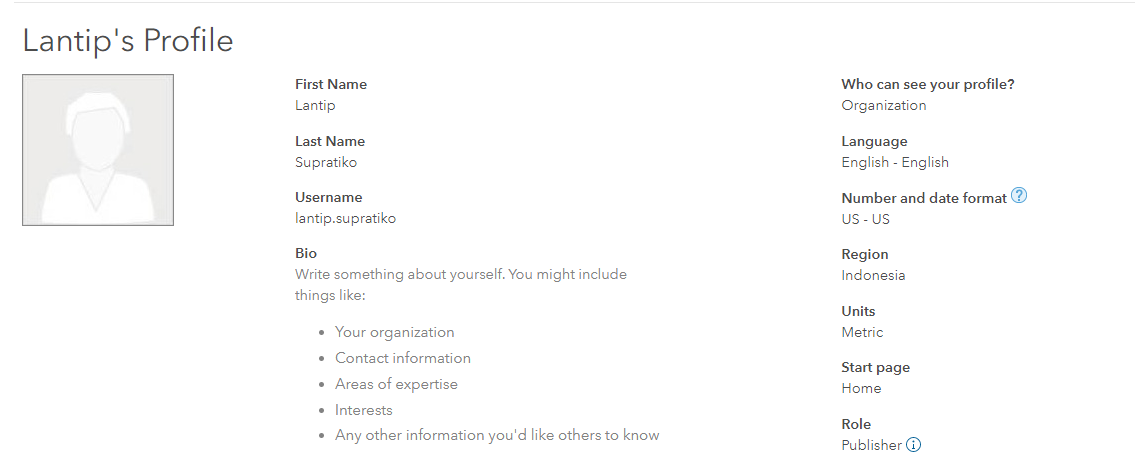
Task: Click the "Areas of expertise" bio suggestion
Action: tap(396, 384)
